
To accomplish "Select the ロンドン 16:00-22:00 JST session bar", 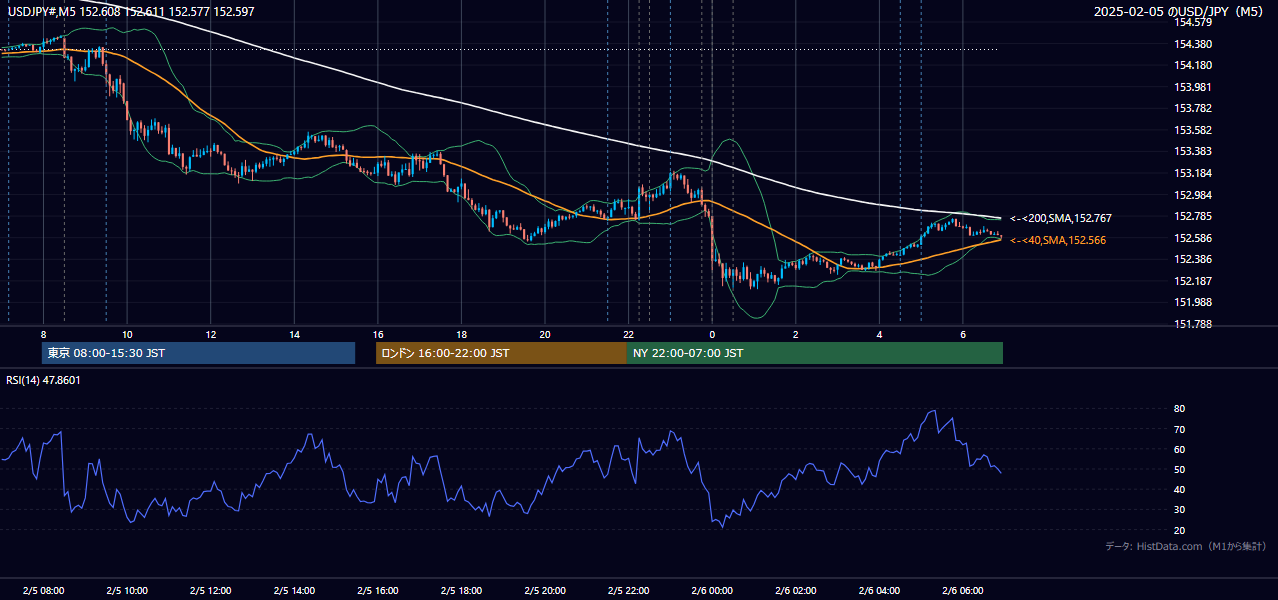I will (x=501, y=353).
